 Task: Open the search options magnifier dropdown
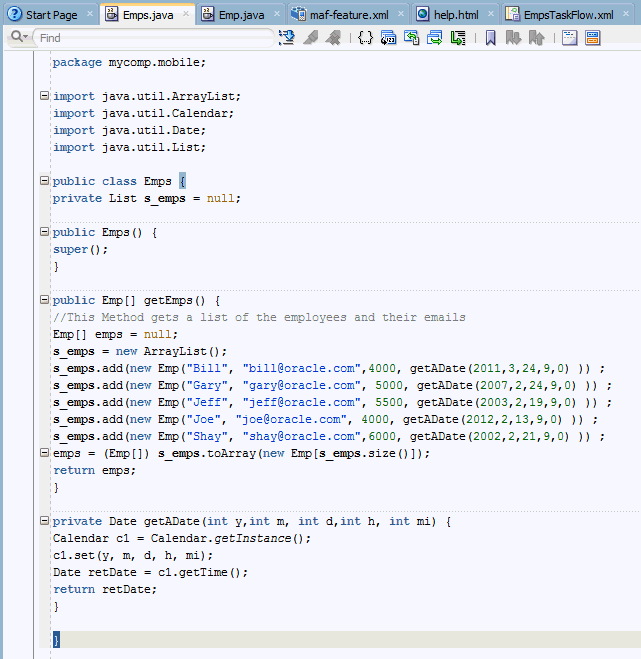[x=19, y=37]
